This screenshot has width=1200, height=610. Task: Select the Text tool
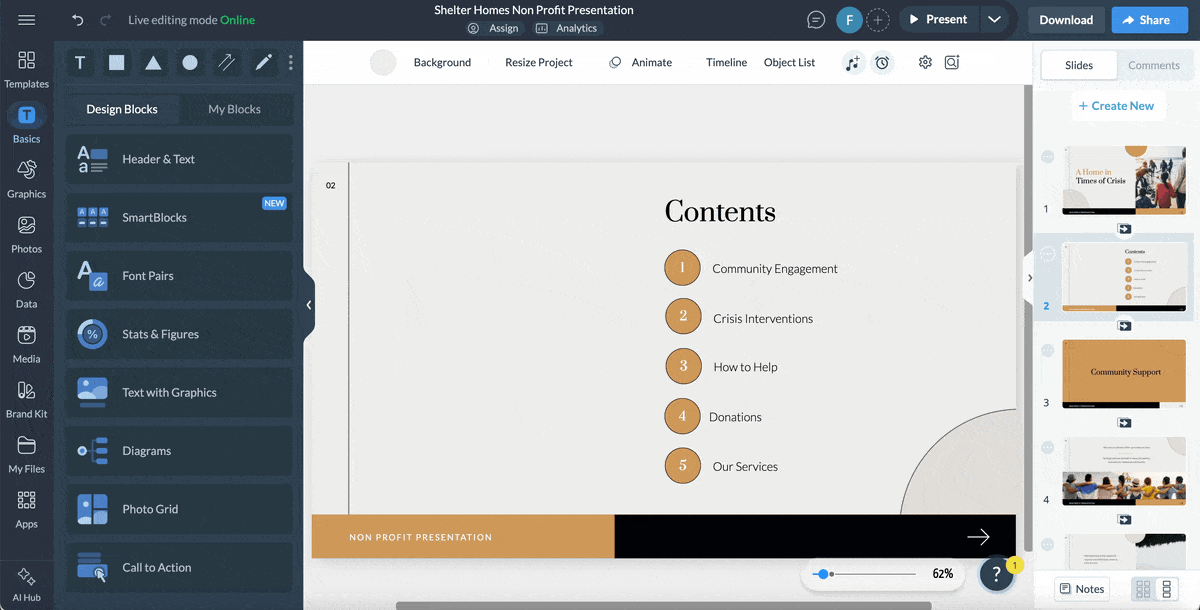(x=80, y=63)
